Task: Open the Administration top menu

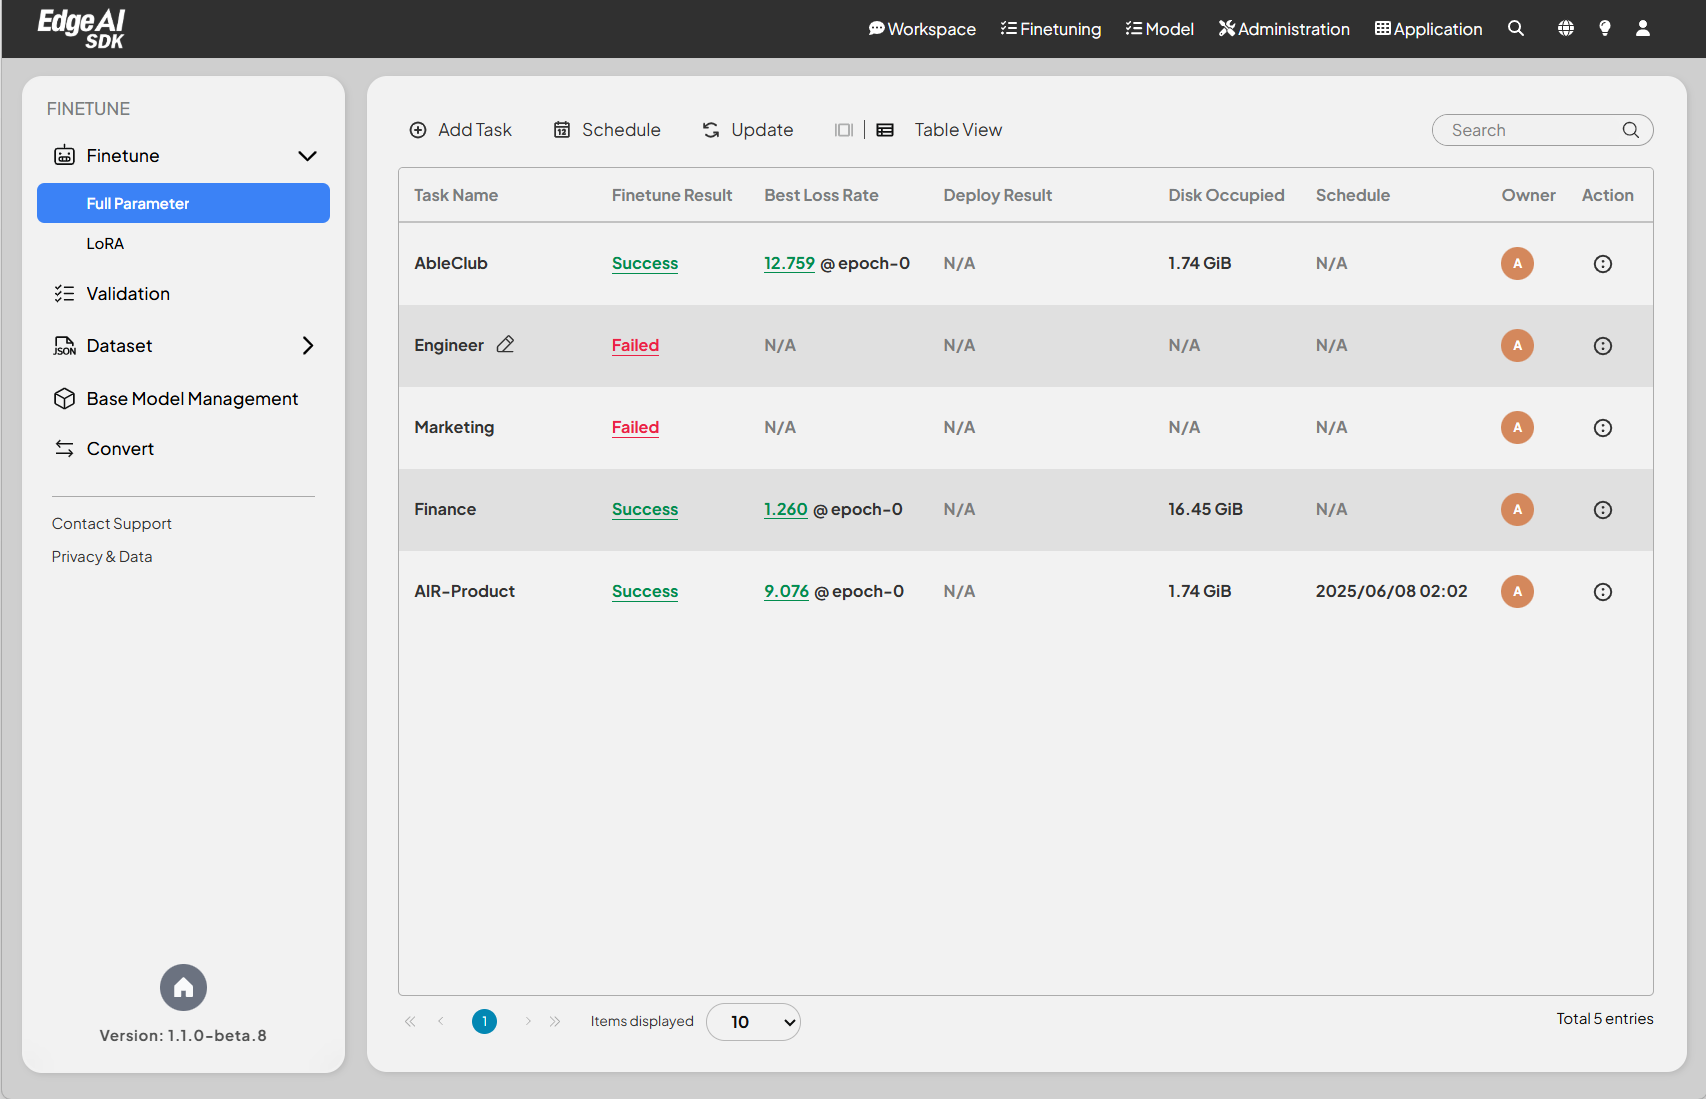Action: (x=1284, y=29)
